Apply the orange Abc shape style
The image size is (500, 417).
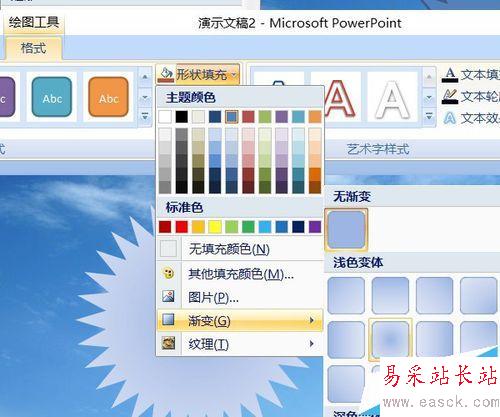(108, 97)
